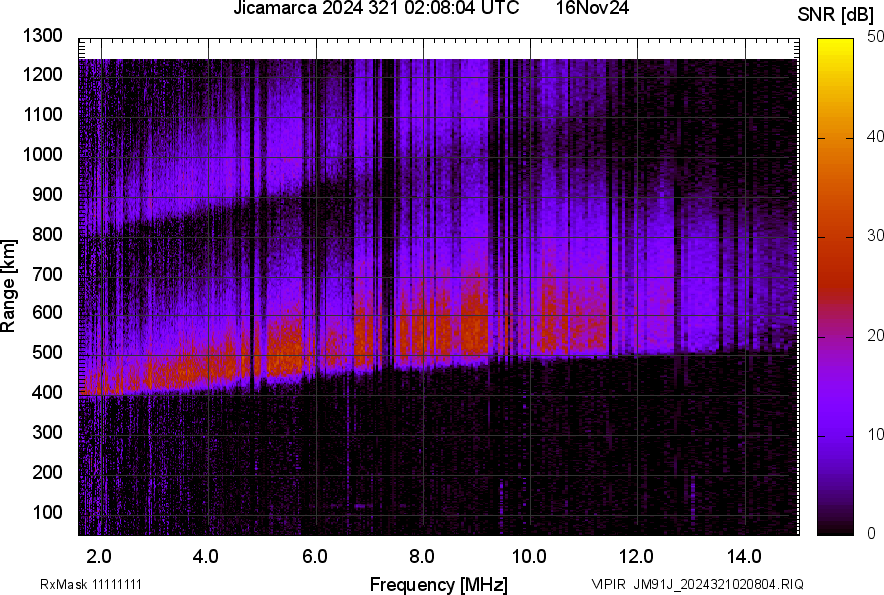Click the range tick label 1100
Viewport: 884px width, 595px height.
pos(42,115)
